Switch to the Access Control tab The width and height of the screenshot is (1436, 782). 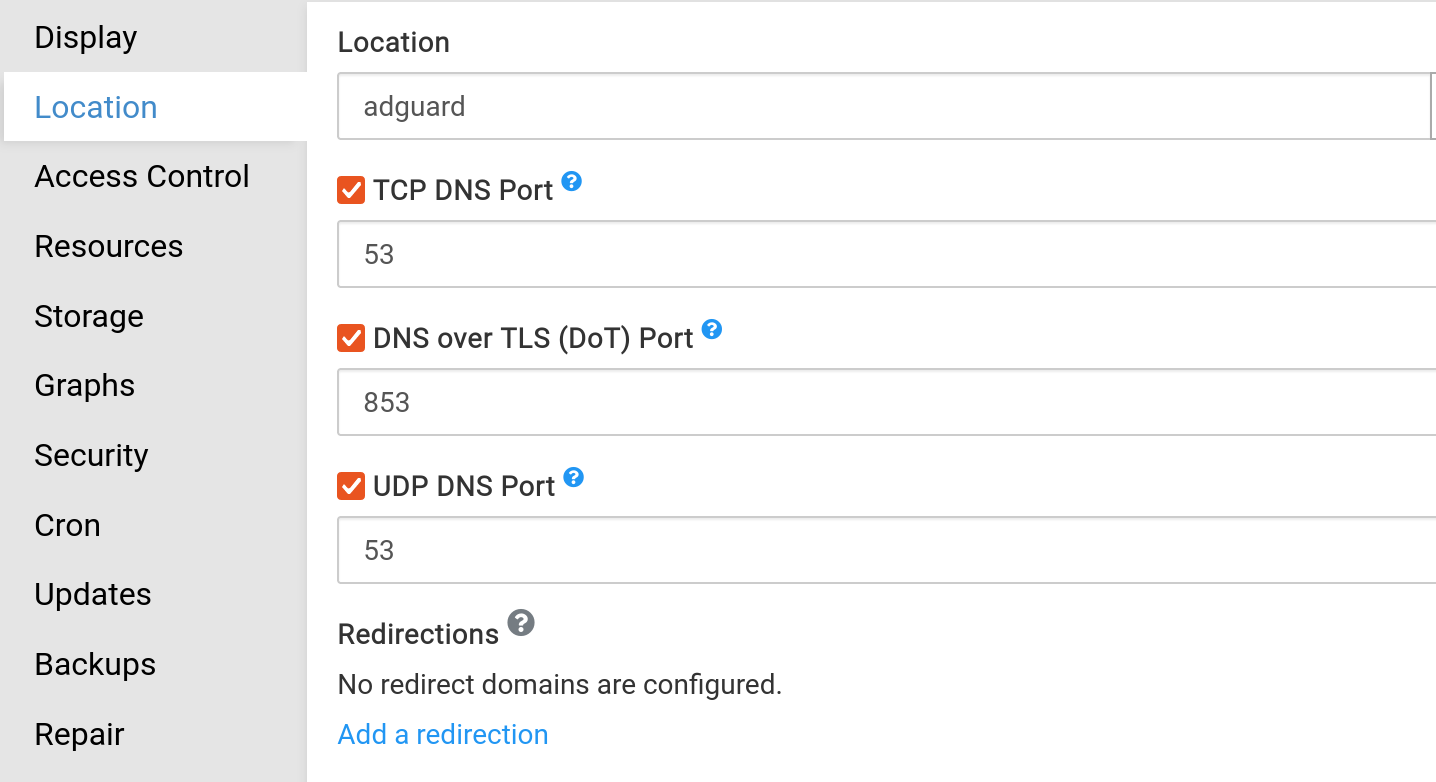point(142,177)
